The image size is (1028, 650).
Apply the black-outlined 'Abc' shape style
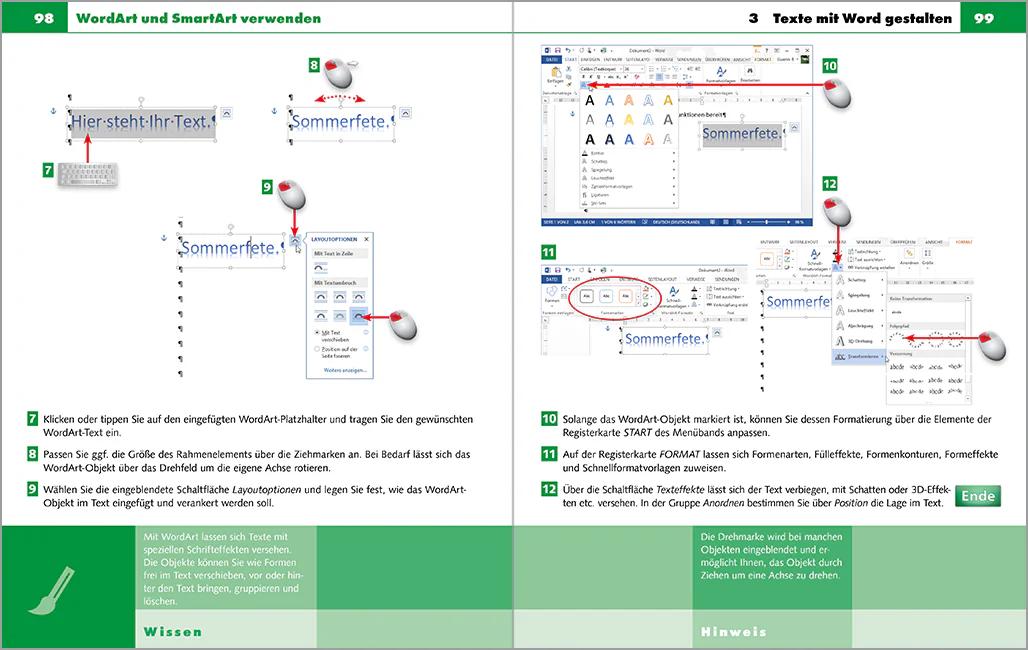pyautogui.click(x=587, y=296)
